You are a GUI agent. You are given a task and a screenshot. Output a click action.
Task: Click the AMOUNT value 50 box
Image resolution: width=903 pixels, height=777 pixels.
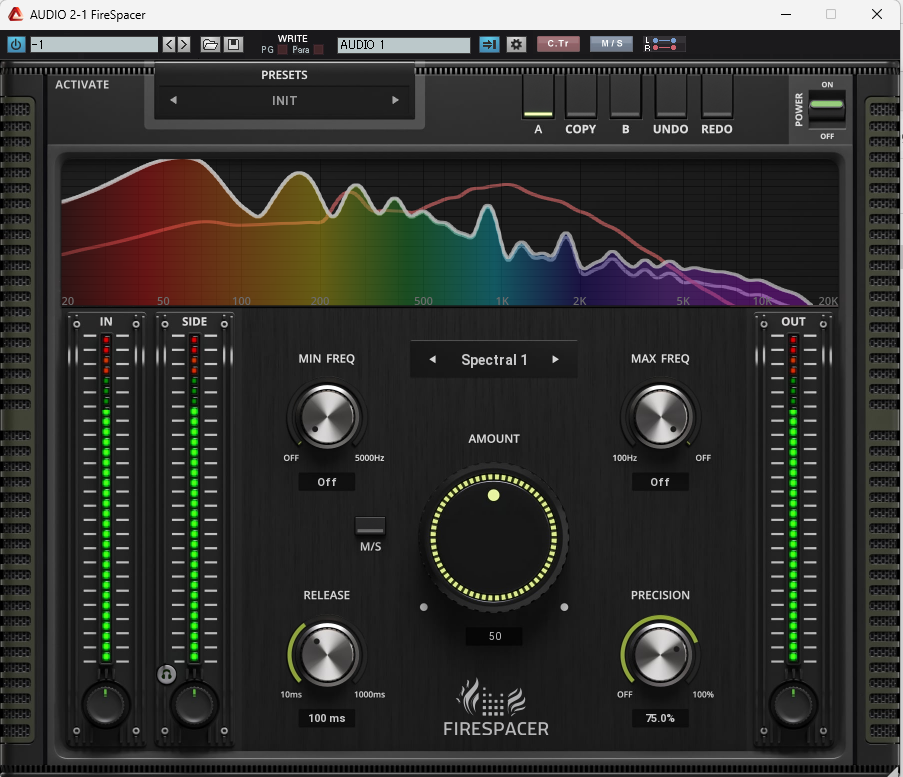[x=494, y=636]
